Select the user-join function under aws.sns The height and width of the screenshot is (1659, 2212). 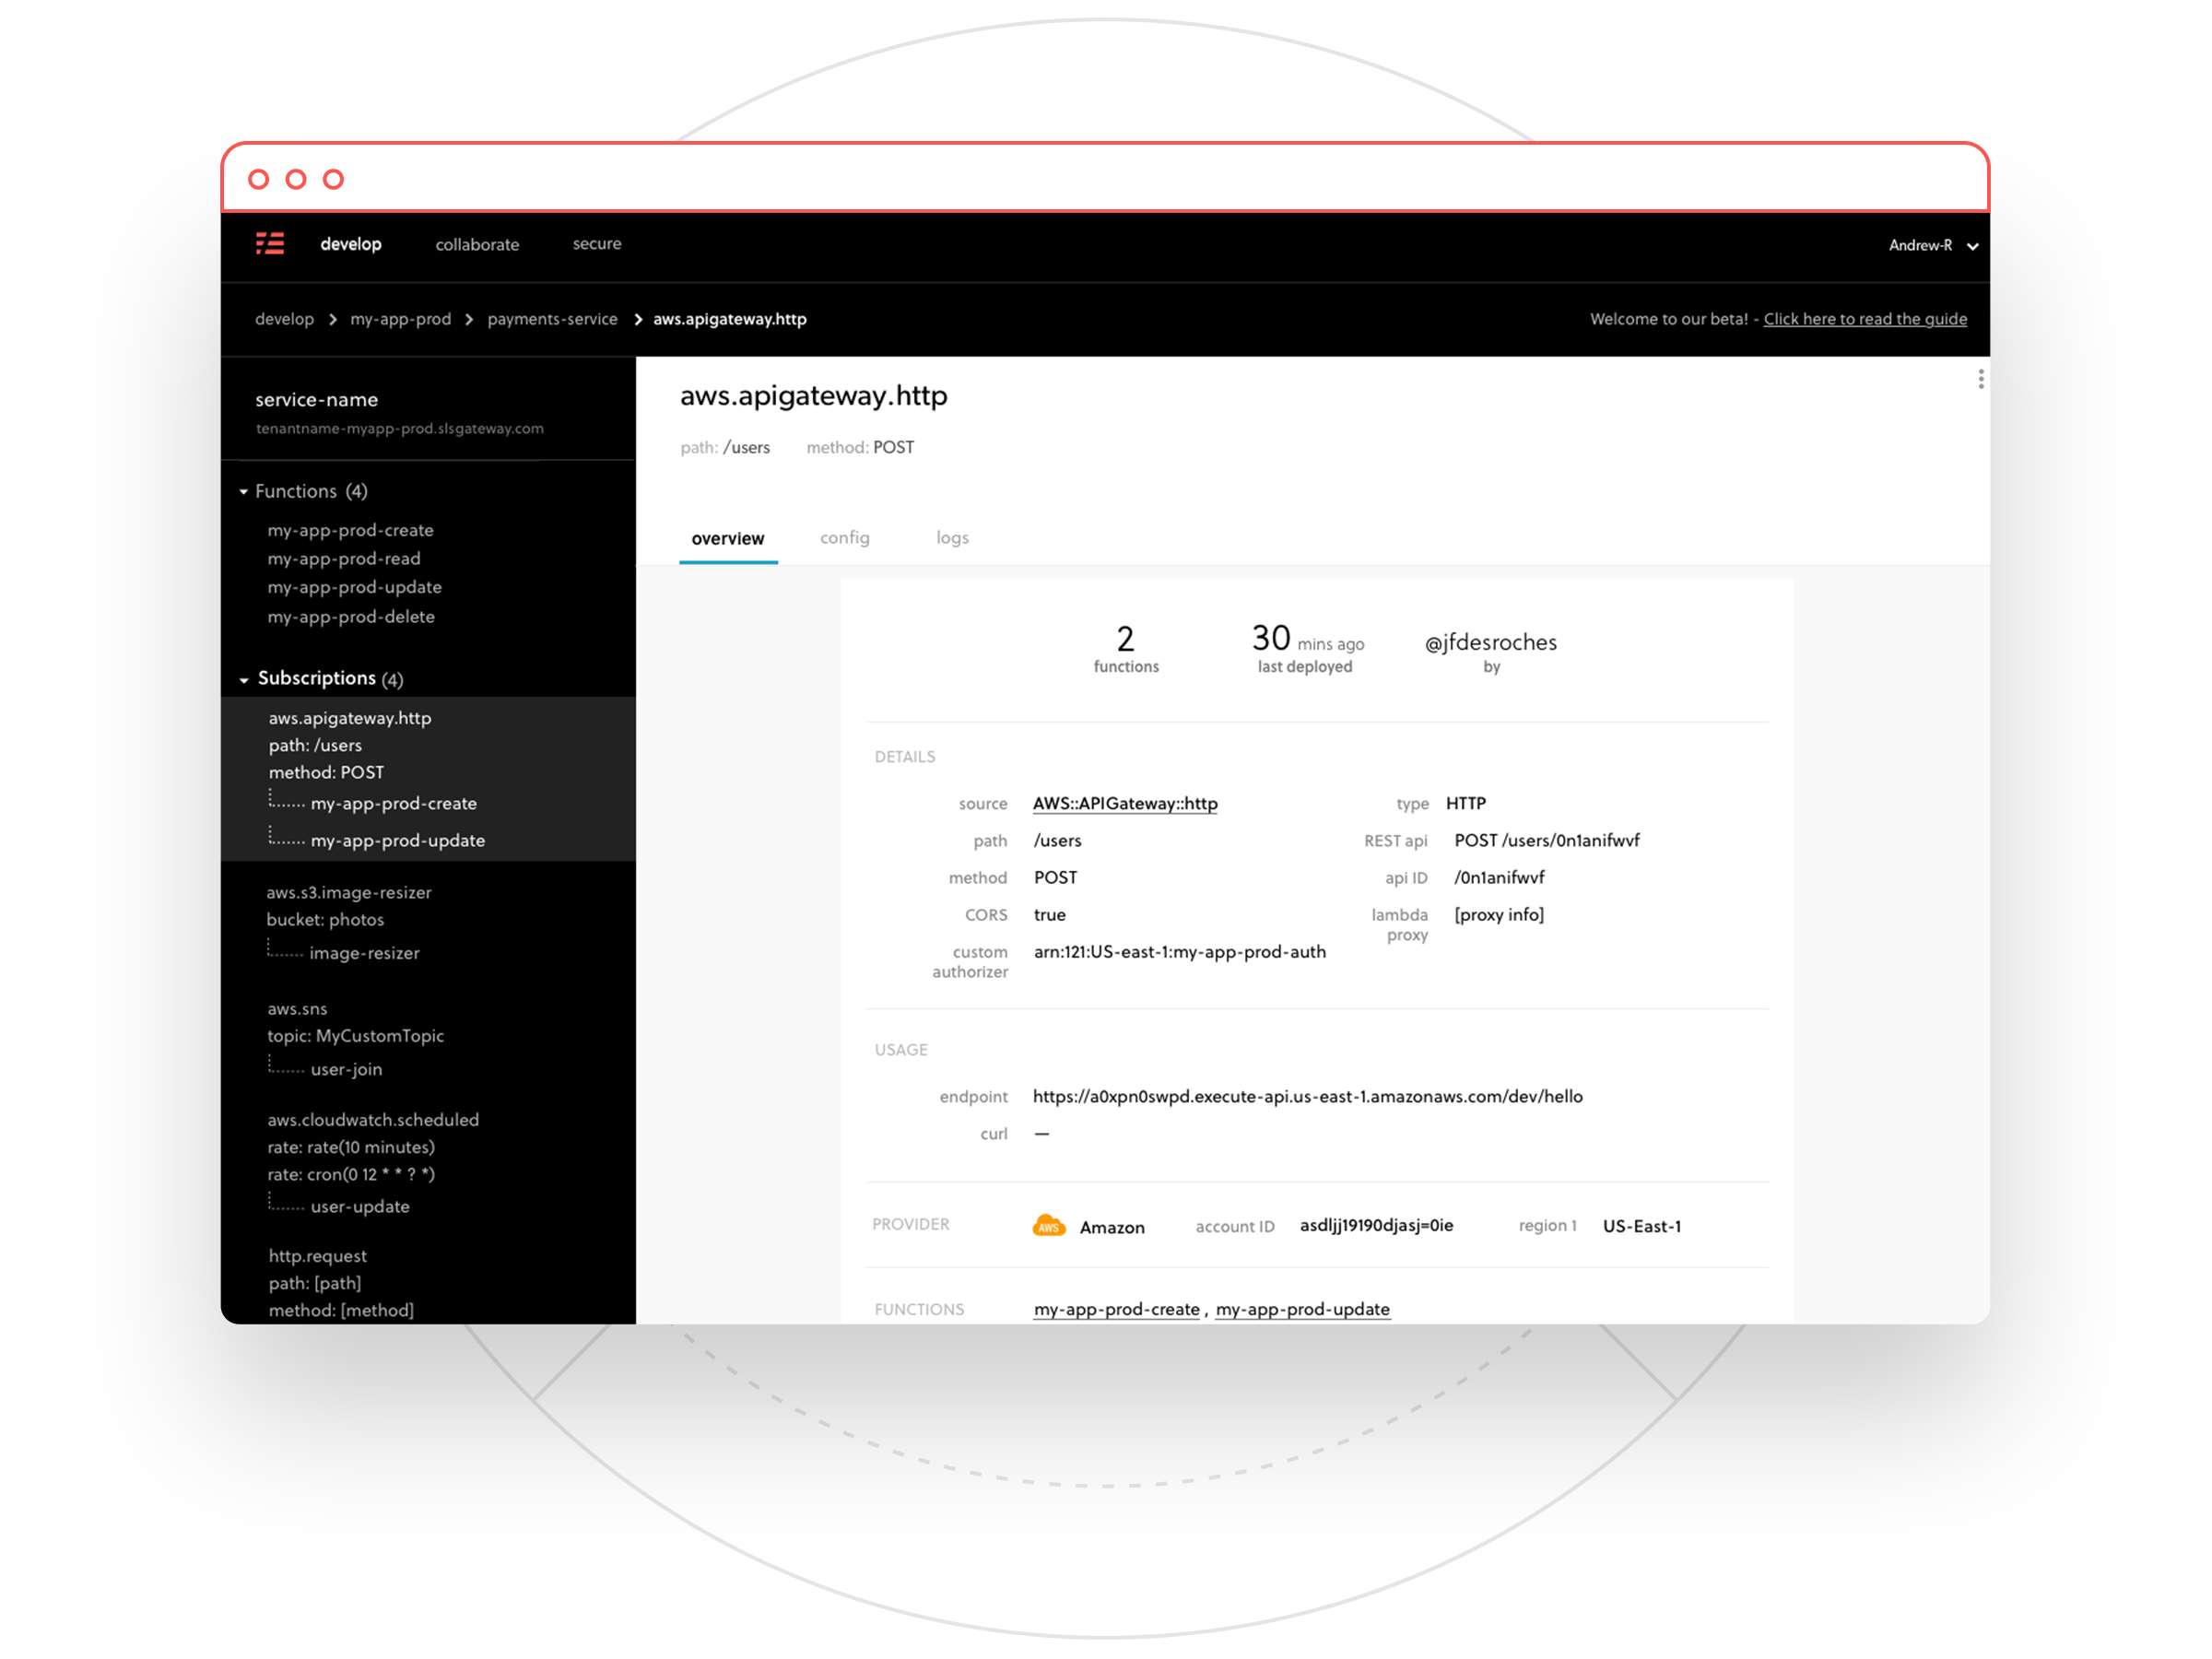346,1069
